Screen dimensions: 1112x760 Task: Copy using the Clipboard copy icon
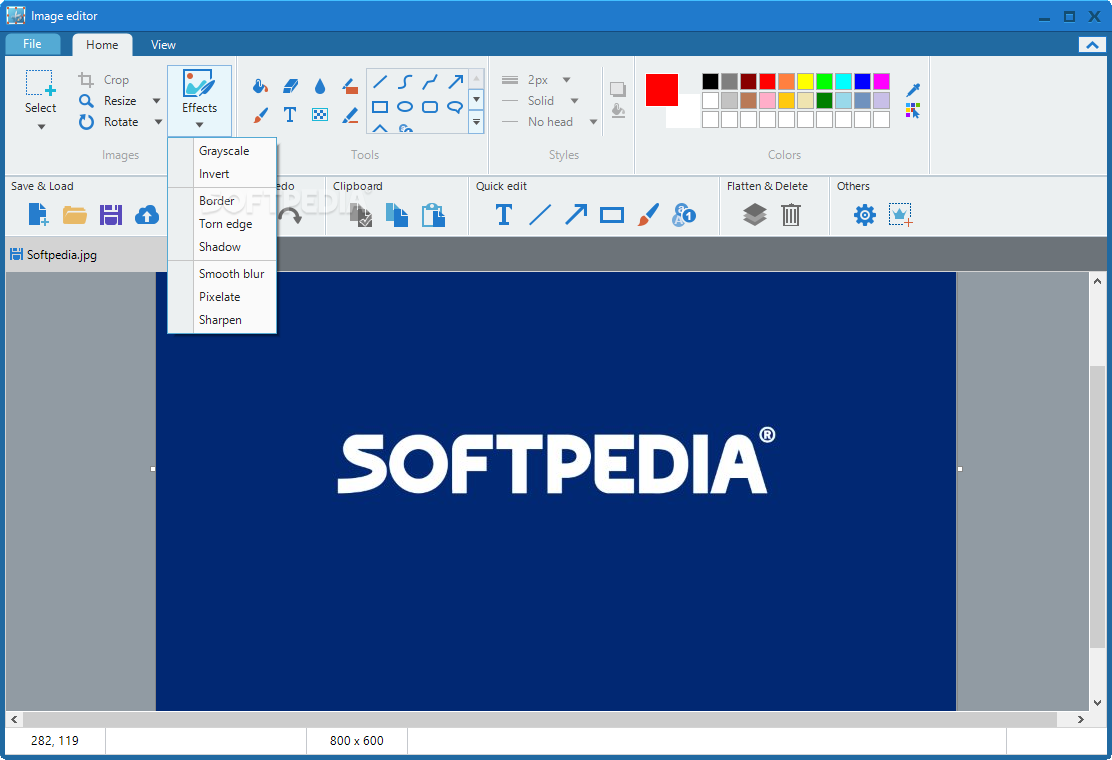[x=397, y=215]
